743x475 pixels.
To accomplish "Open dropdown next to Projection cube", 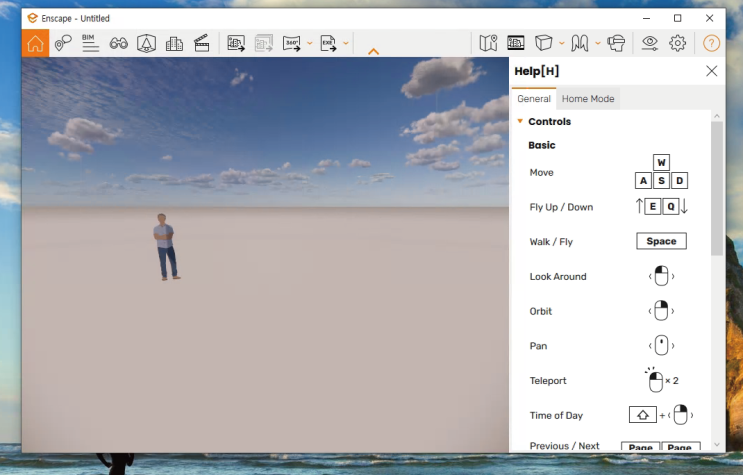I will tap(562, 43).
